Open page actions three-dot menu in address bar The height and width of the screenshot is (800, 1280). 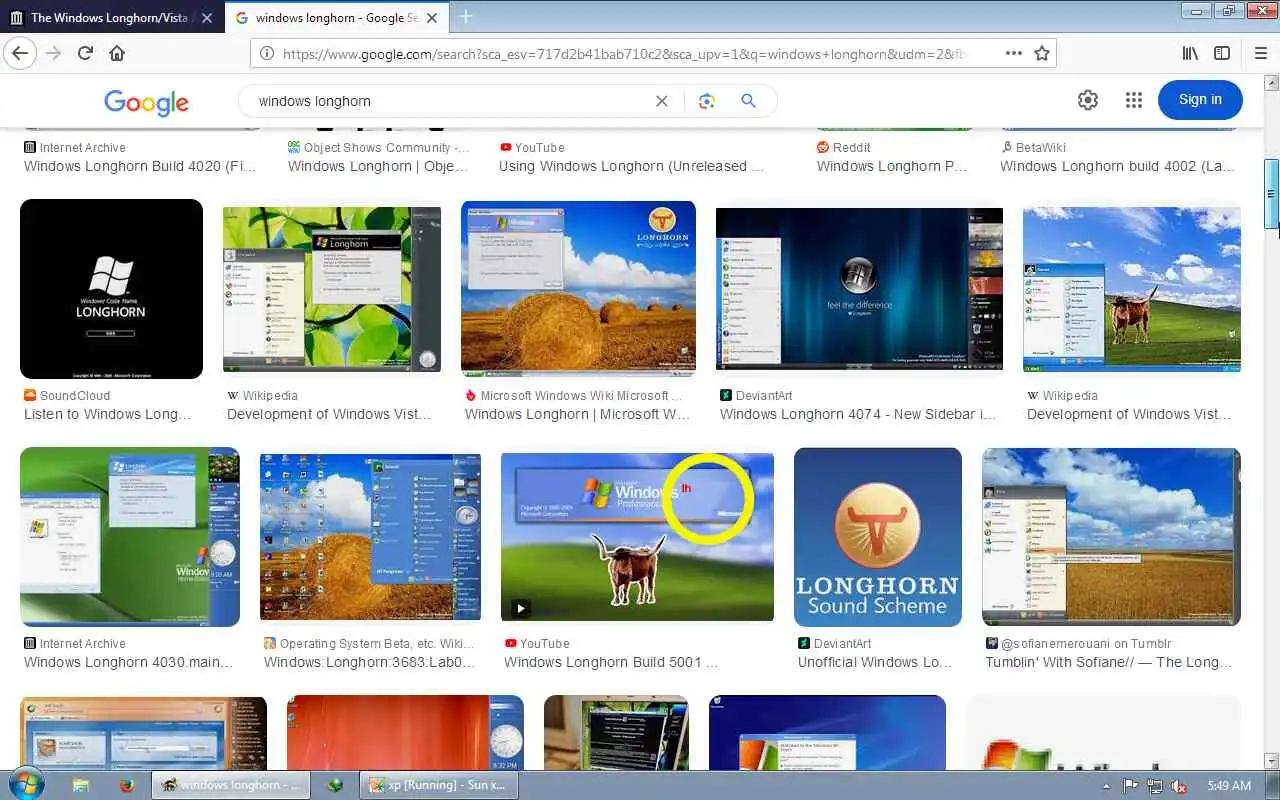[1013, 54]
